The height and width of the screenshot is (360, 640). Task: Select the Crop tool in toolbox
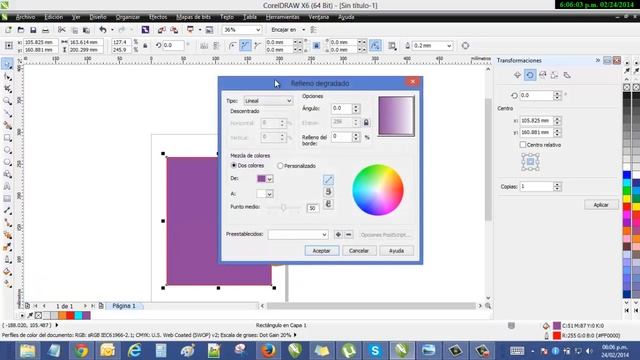click(x=7, y=89)
